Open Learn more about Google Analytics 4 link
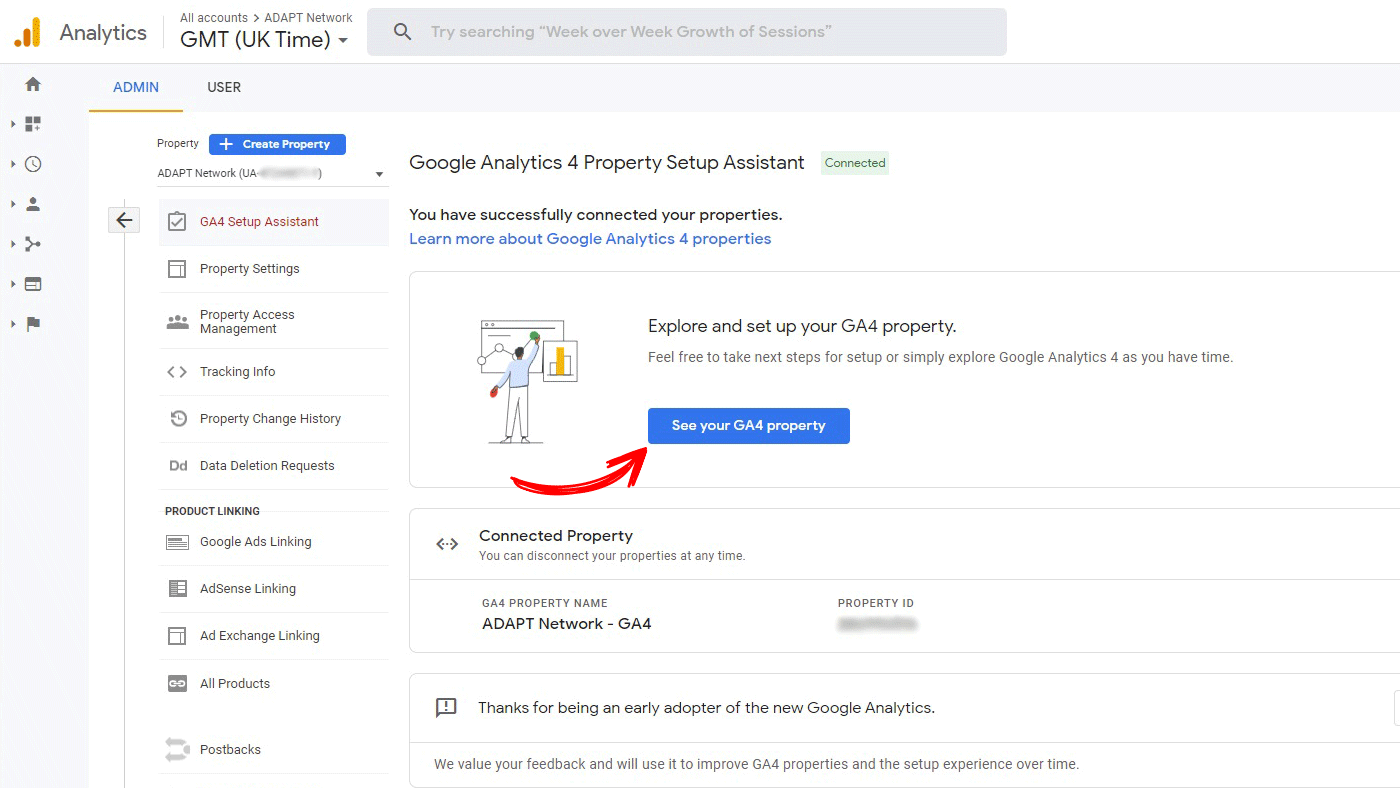 (x=590, y=239)
